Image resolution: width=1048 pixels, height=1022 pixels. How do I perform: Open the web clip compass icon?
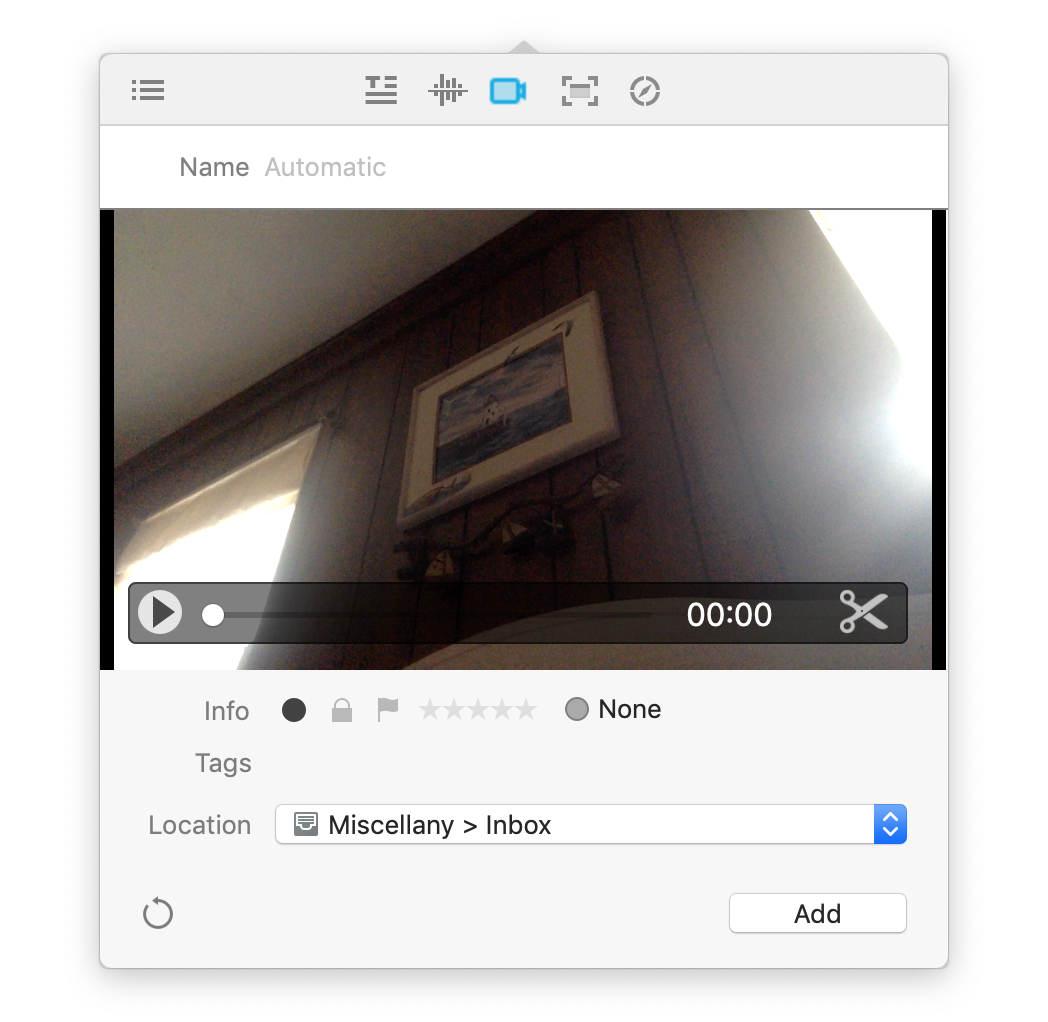[645, 91]
